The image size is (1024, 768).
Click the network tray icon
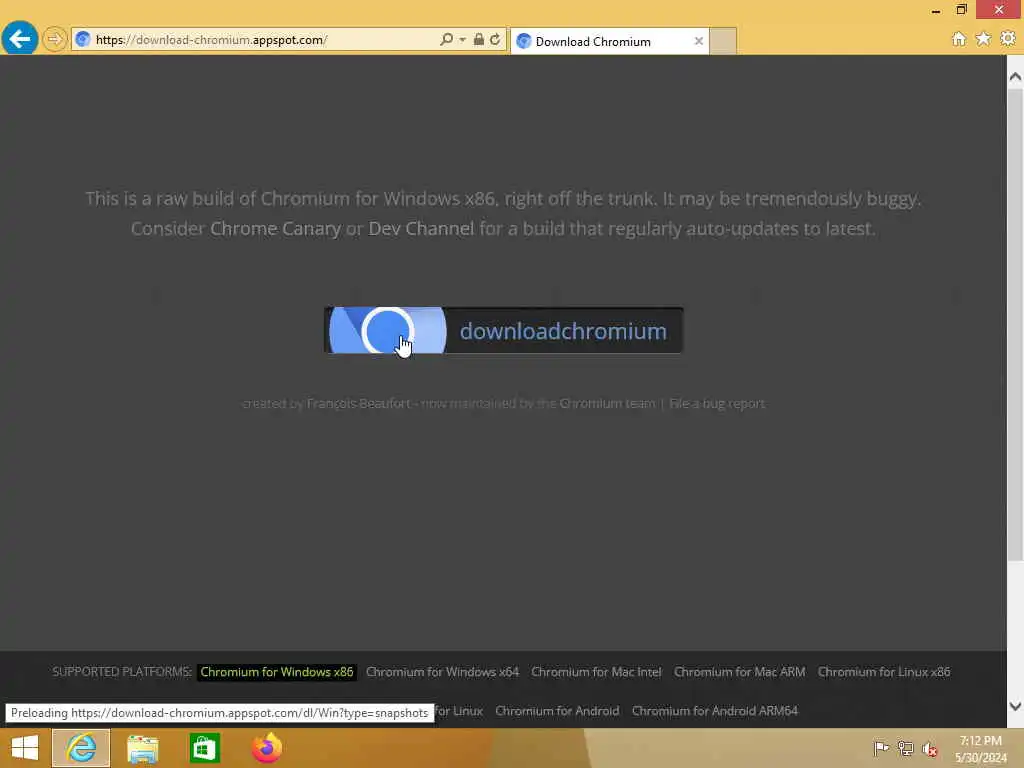click(905, 748)
